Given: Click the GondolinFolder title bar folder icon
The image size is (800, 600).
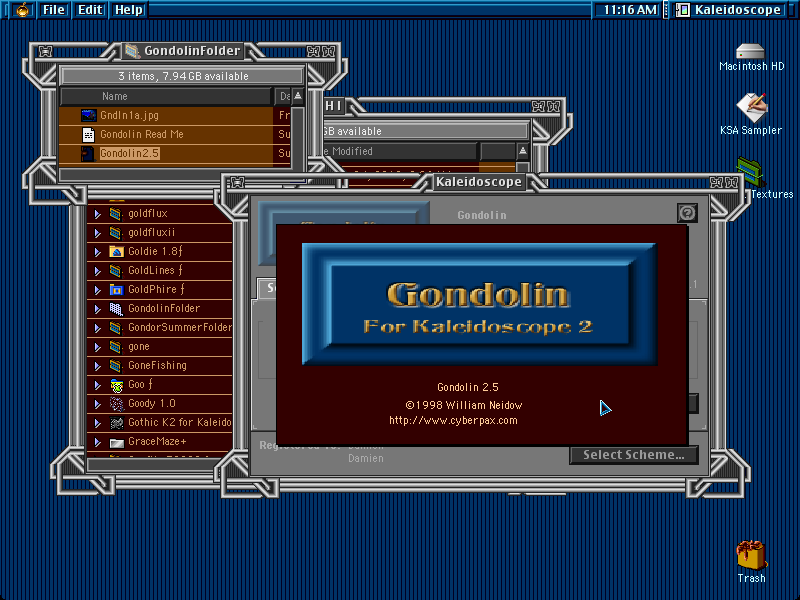Looking at the screenshot, I should click(x=132, y=51).
